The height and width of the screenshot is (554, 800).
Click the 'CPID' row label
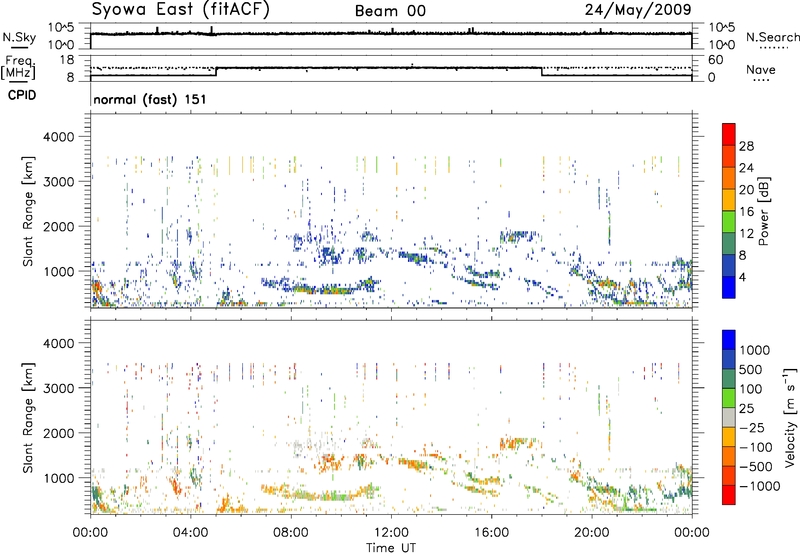(22, 95)
